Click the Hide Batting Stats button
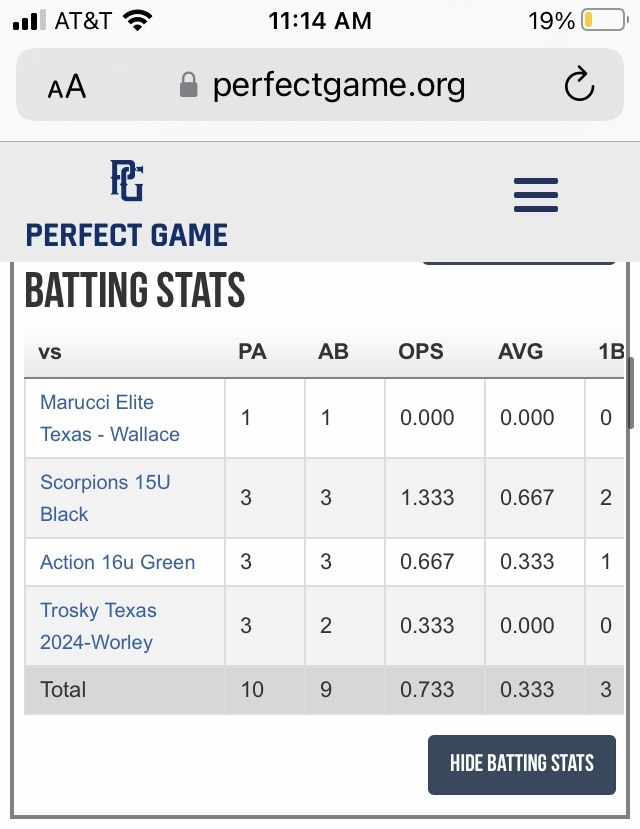The image size is (640, 829). click(522, 764)
